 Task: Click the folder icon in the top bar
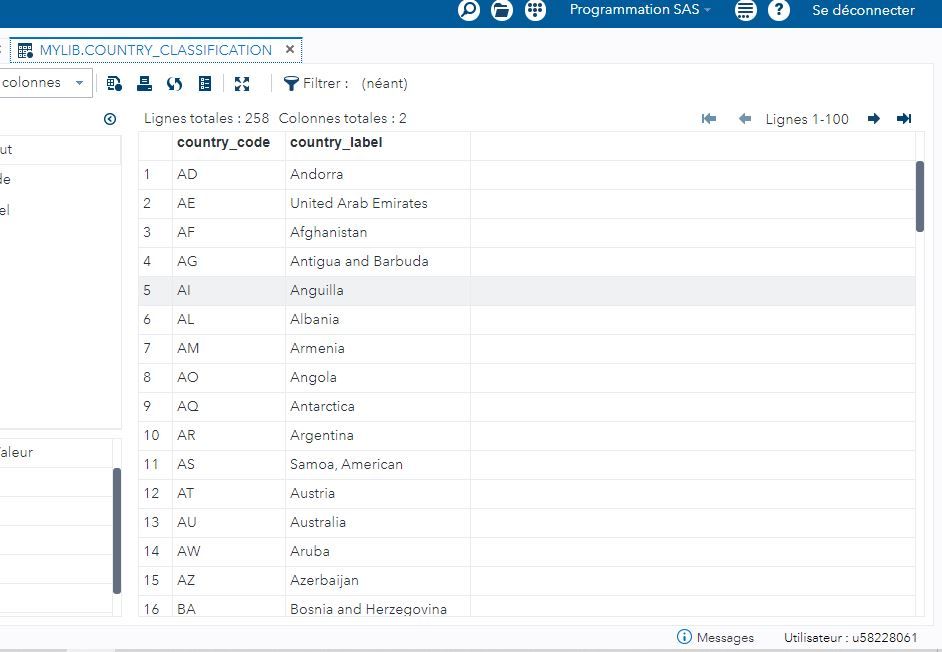[501, 11]
